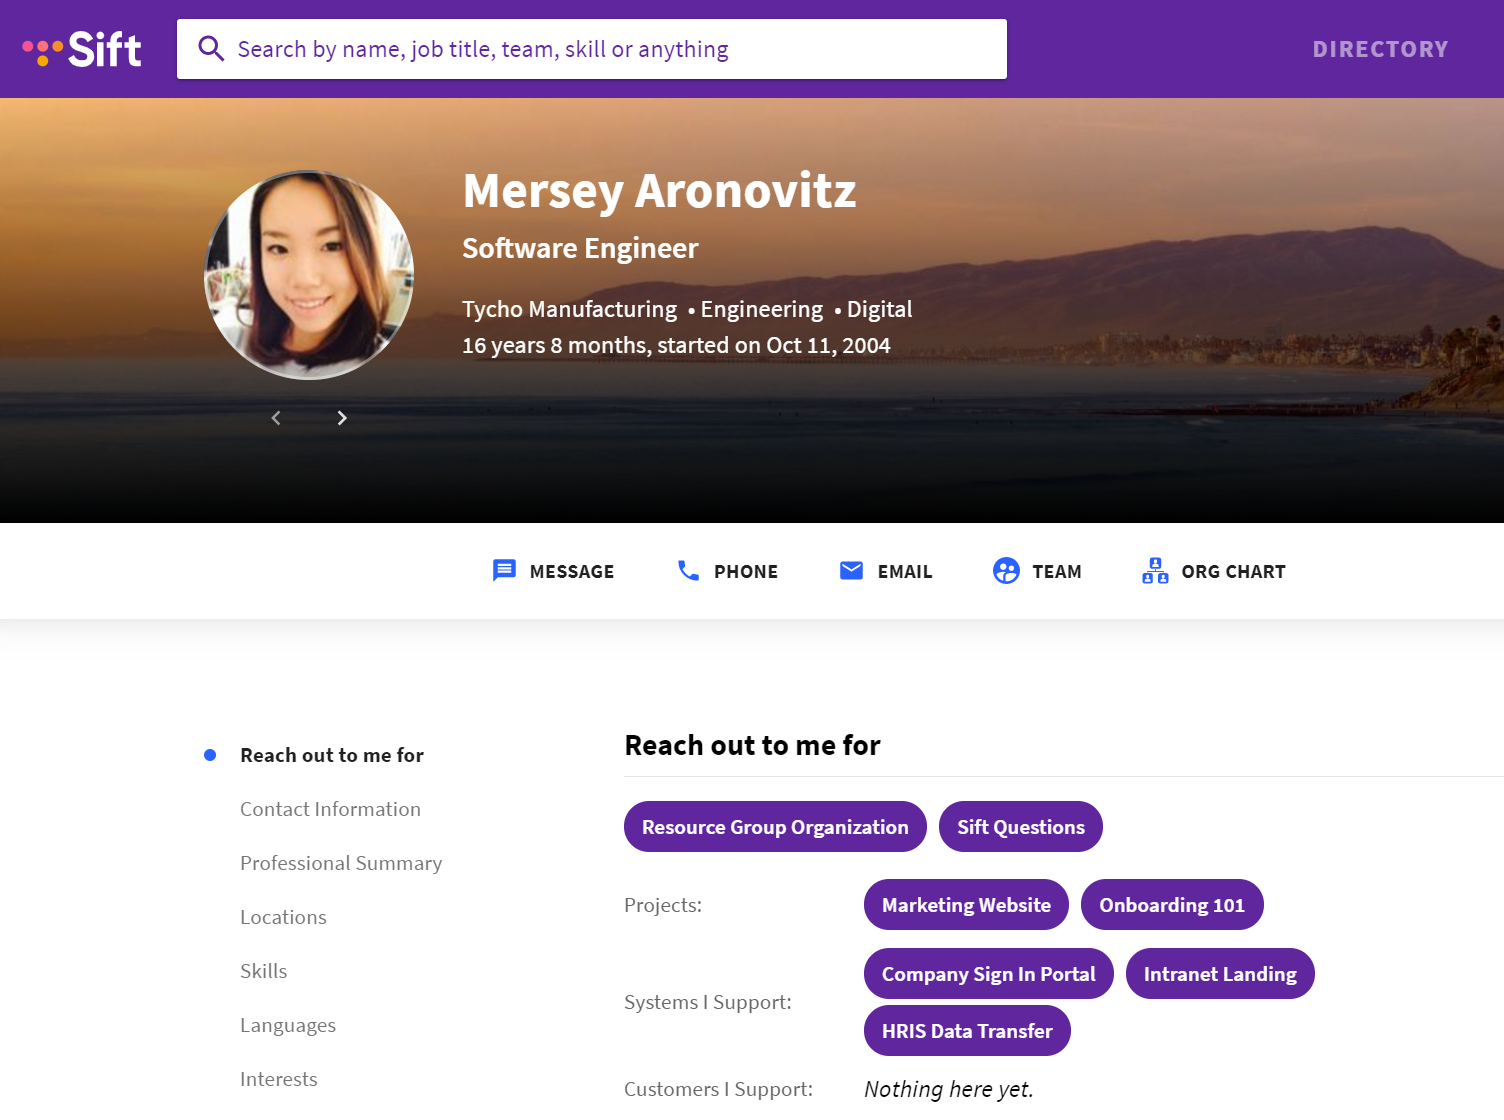Image resolution: width=1504 pixels, height=1120 pixels.
Task: Jump to Skills section
Action: tap(263, 971)
